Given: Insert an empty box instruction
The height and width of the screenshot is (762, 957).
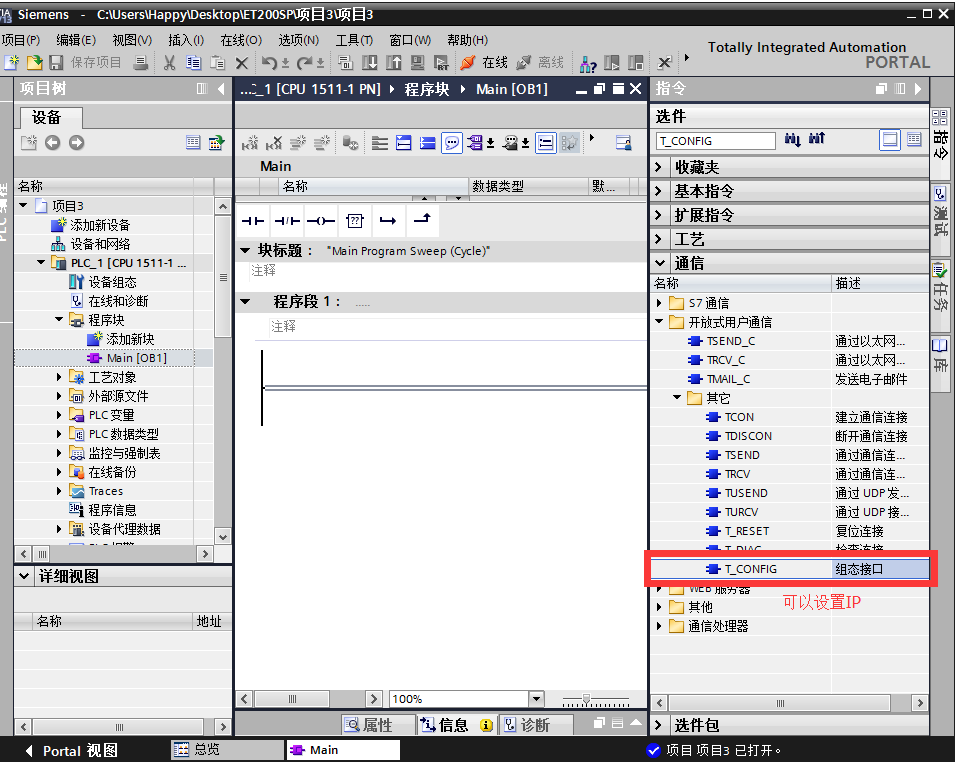Looking at the screenshot, I should click(x=355, y=220).
